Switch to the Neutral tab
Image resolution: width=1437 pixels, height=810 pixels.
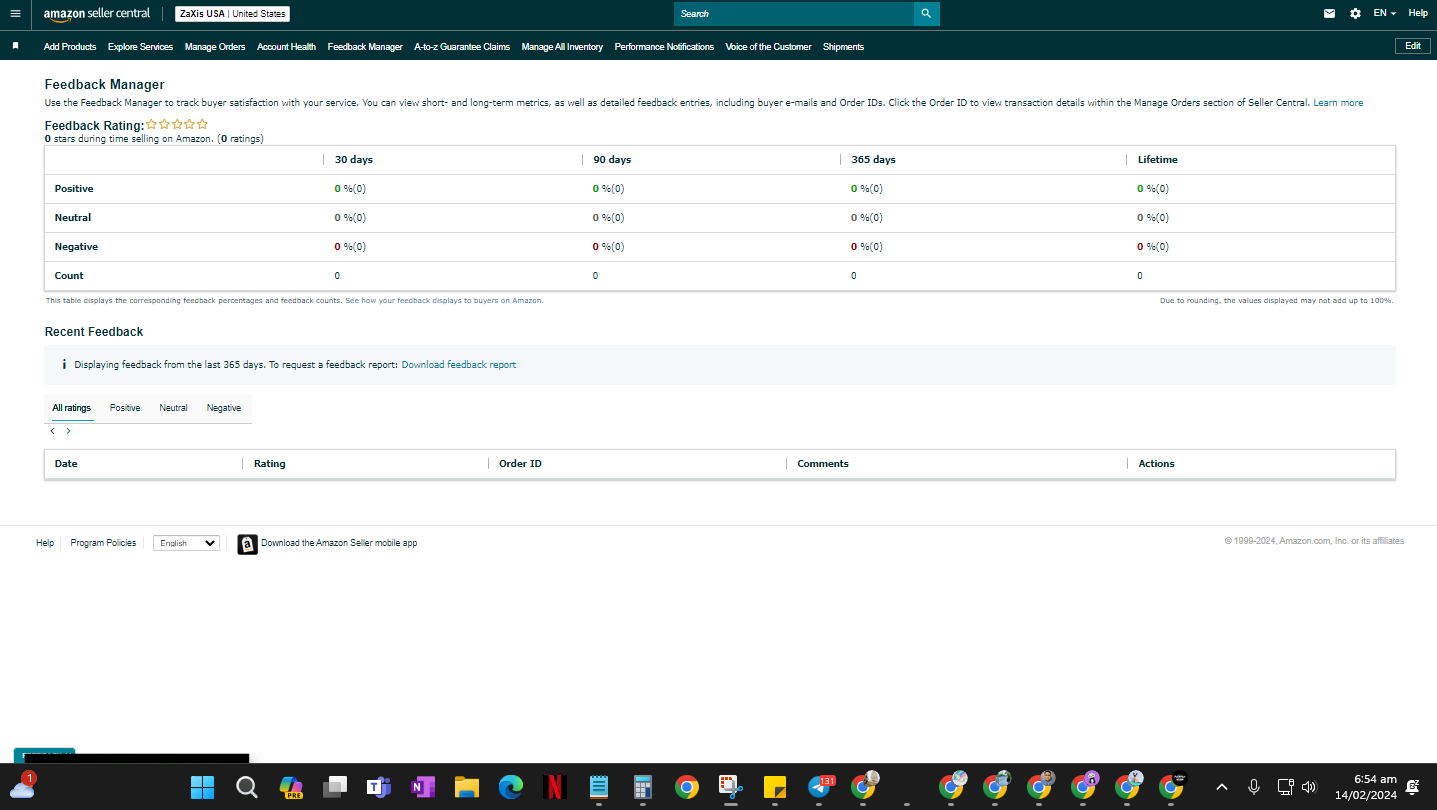[173, 408]
